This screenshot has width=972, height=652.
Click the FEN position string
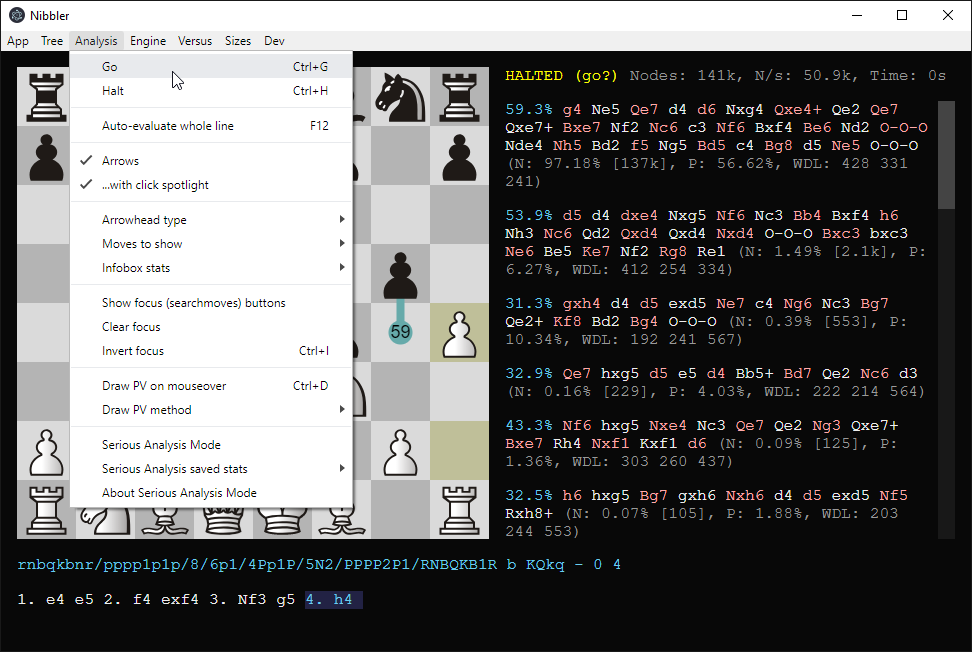point(320,565)
